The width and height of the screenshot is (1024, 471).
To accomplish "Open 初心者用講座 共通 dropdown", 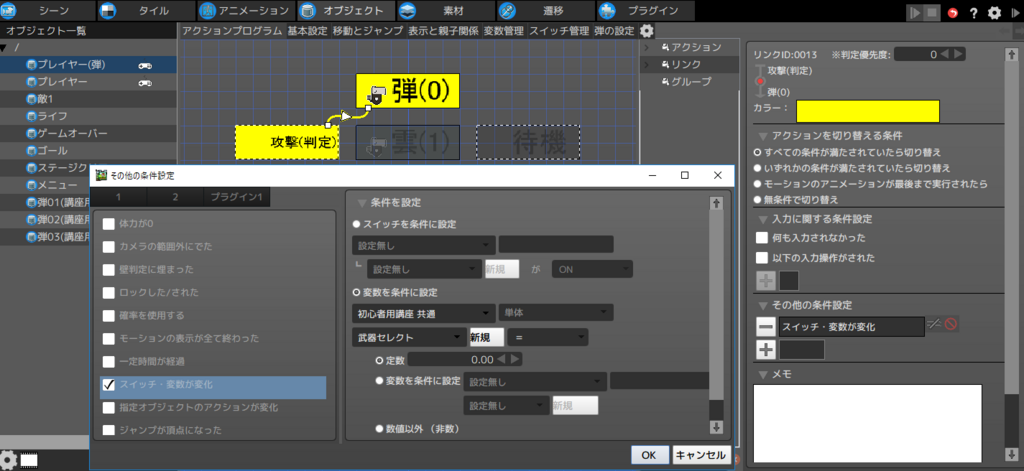I will pos(423,313).
